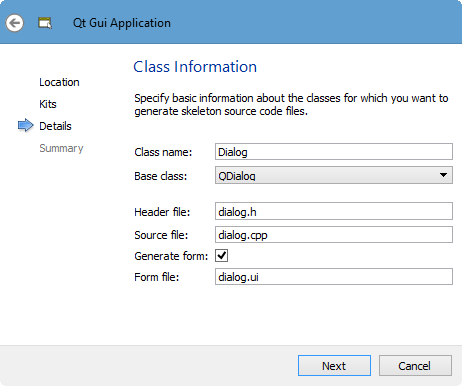Open the Base class dropdown arrow
This screenshot has height=386, width=462.
coord(443,175)
